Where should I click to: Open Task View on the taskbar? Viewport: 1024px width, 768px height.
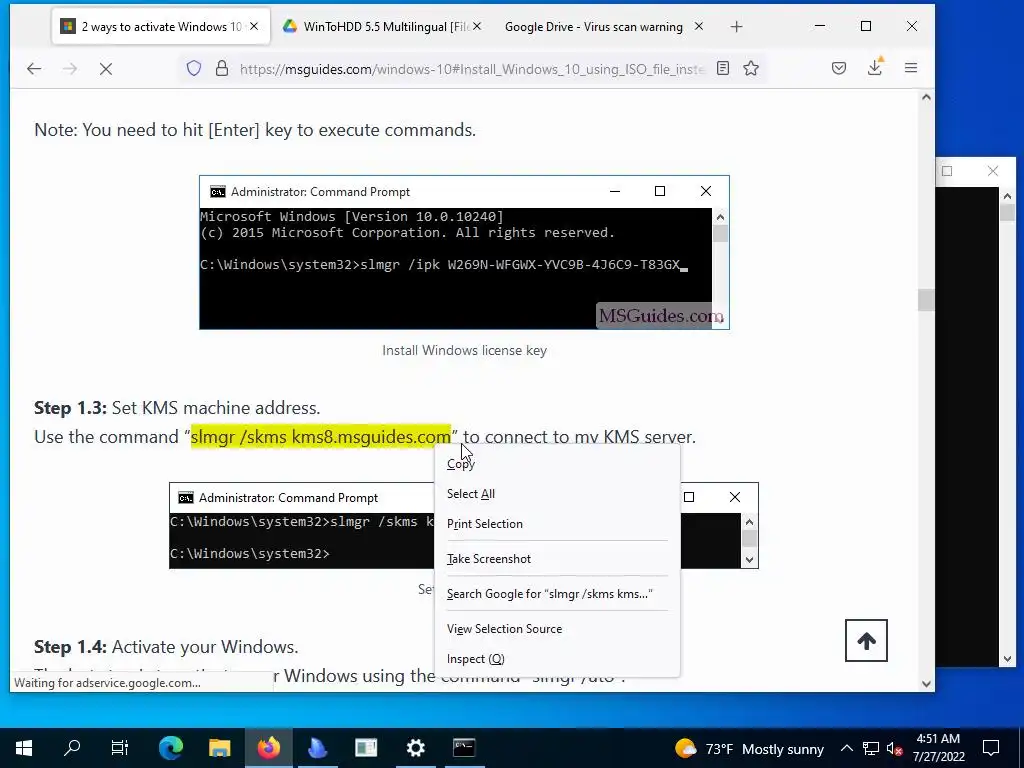[120, 748]
